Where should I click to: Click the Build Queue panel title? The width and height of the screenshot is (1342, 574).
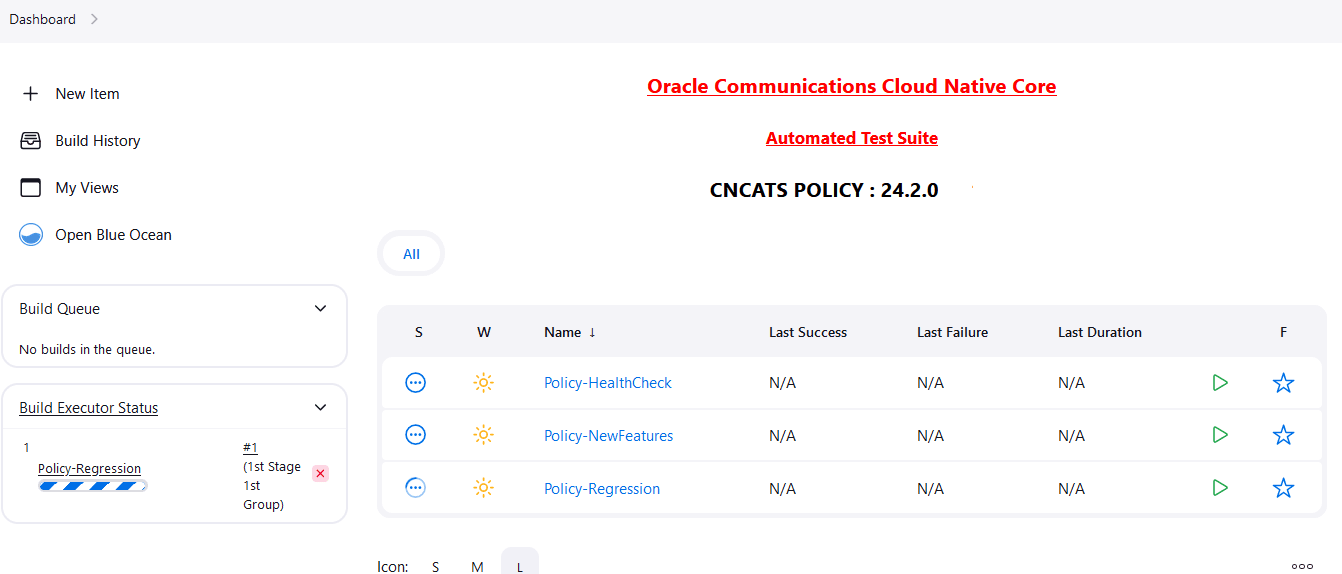tap(60, 309)
